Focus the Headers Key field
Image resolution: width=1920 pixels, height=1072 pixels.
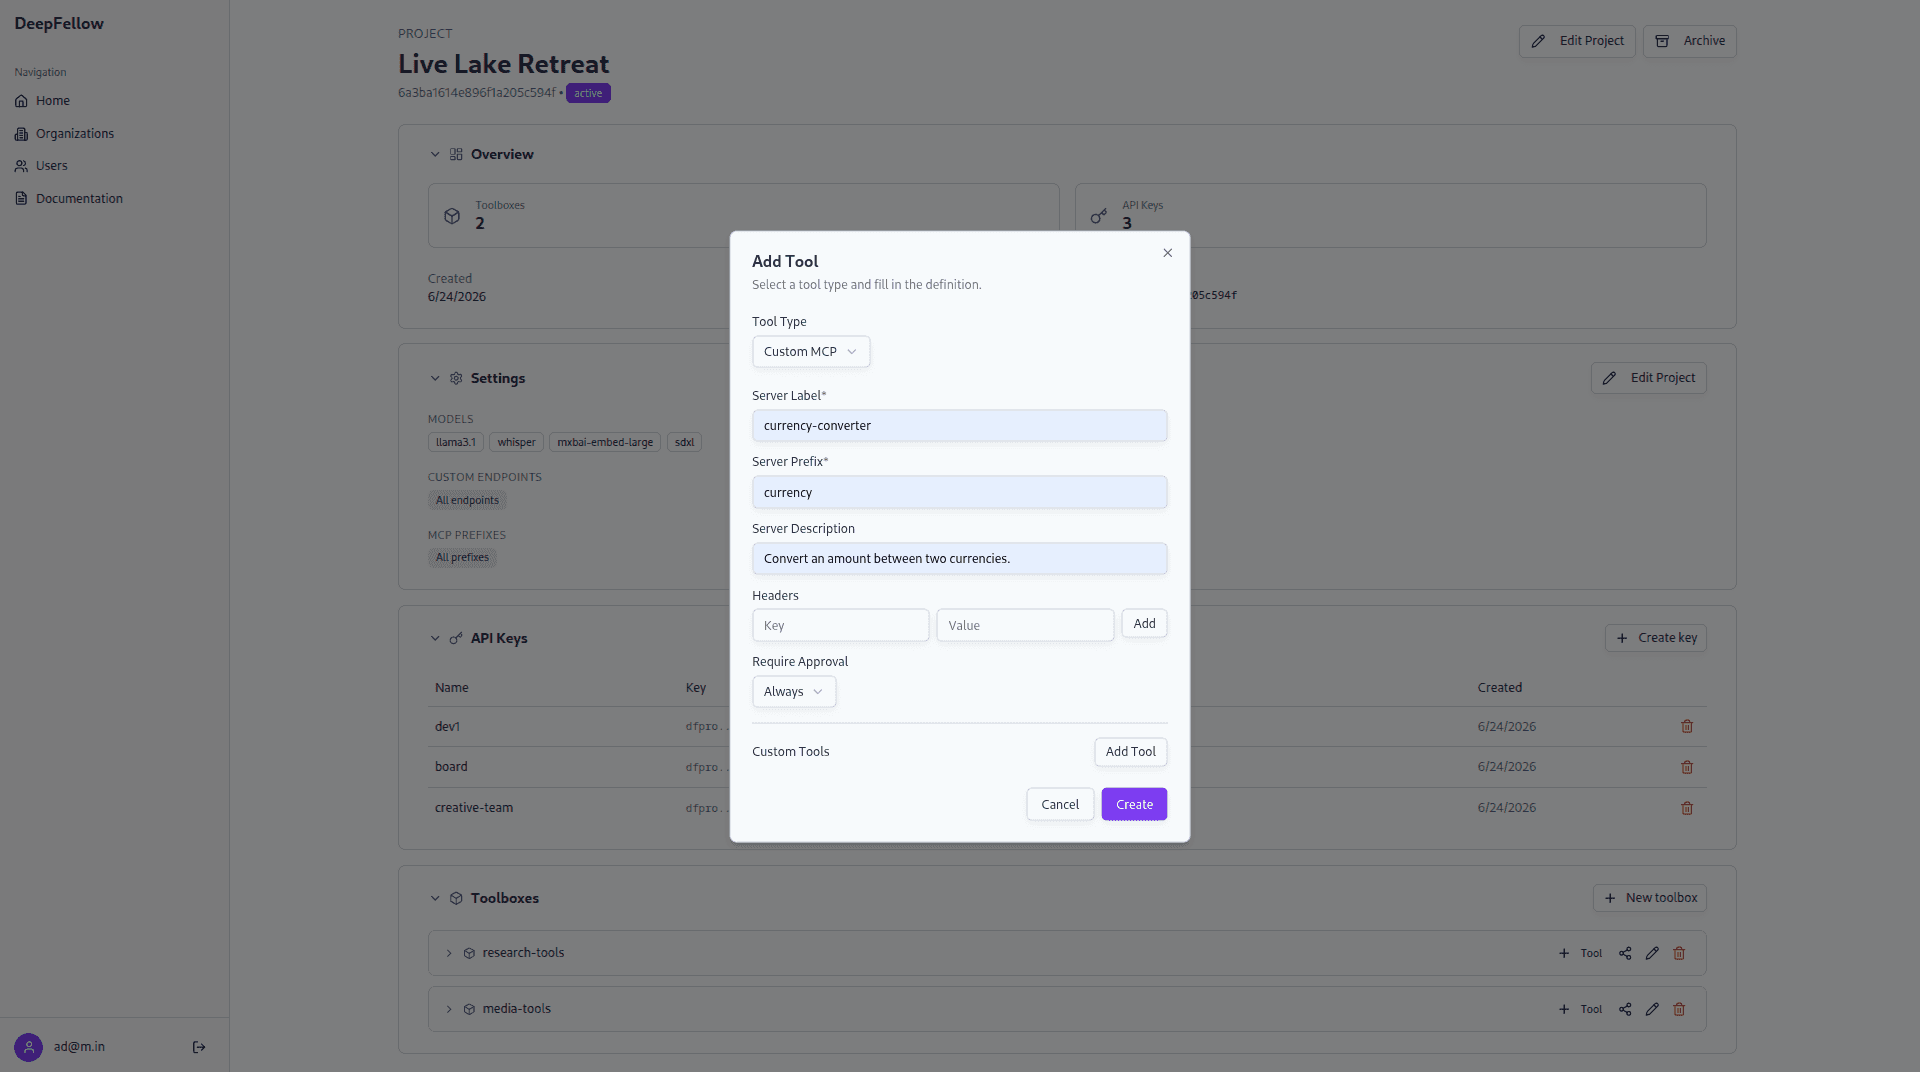point(840,626)
